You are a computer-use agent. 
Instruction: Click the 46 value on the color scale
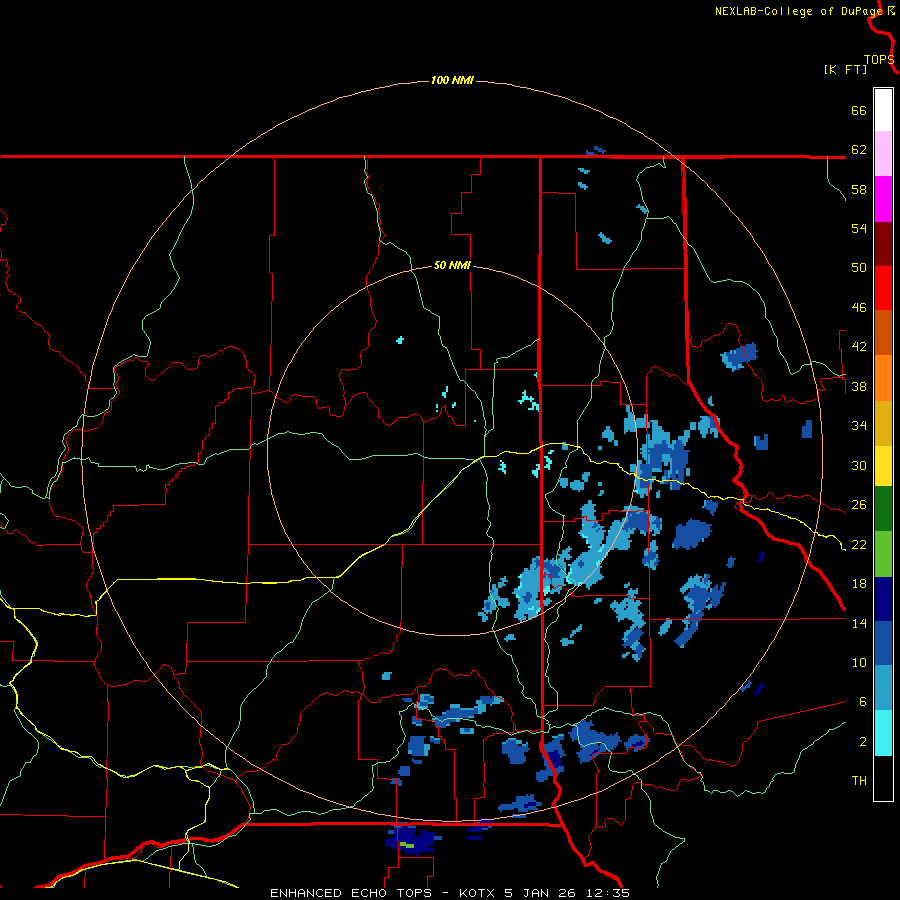tap(859, 308)
